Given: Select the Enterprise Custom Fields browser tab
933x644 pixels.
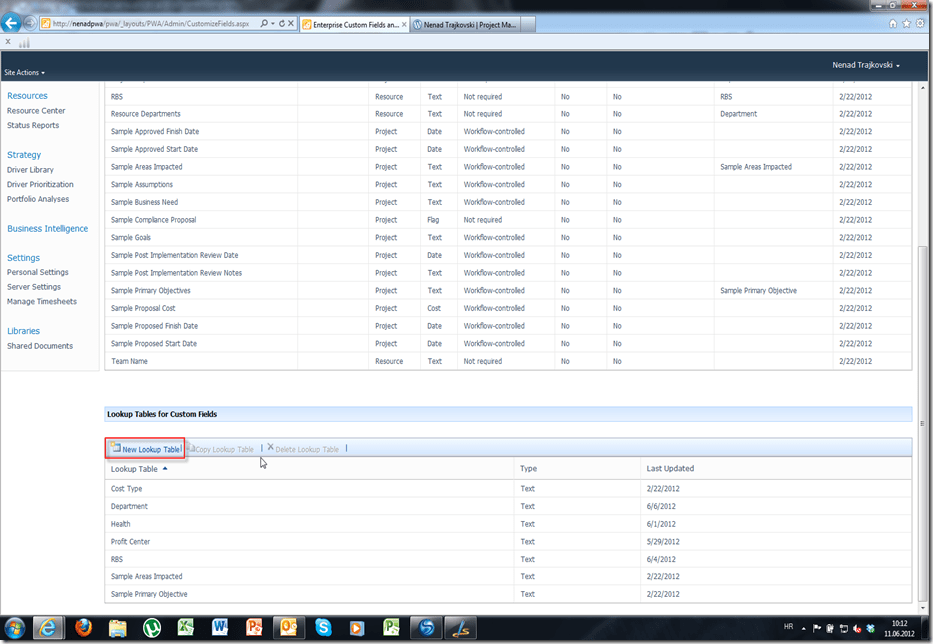Looking at the screenshot, I should pyautogui.click(x=350, y=22).
